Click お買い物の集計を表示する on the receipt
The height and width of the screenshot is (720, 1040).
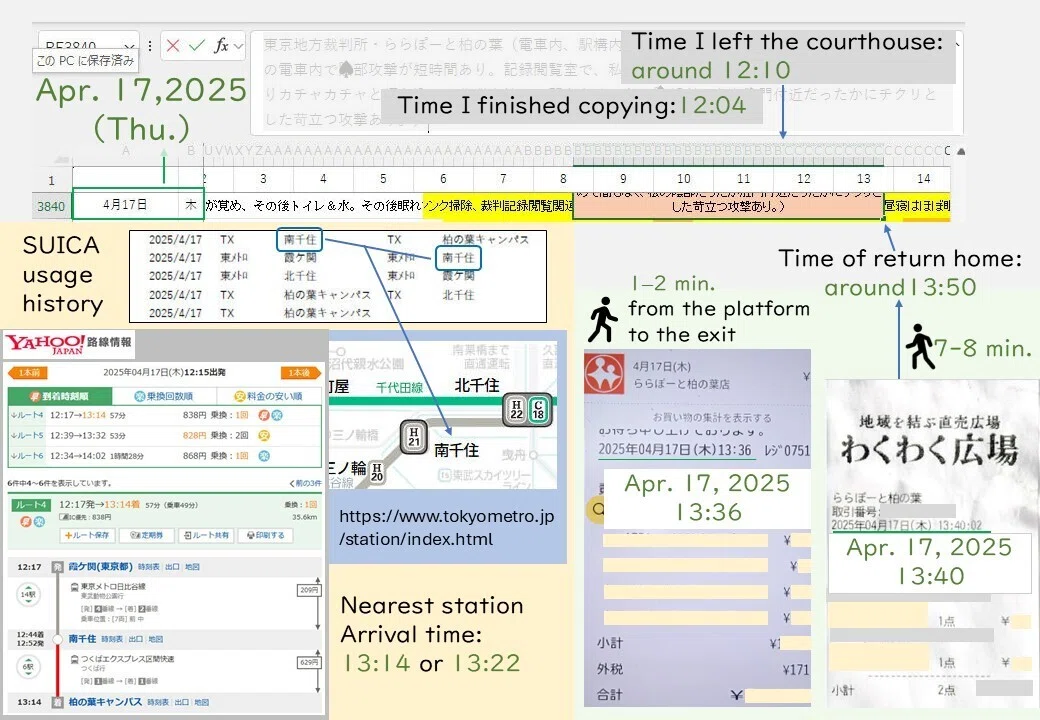tap(712, 418)
